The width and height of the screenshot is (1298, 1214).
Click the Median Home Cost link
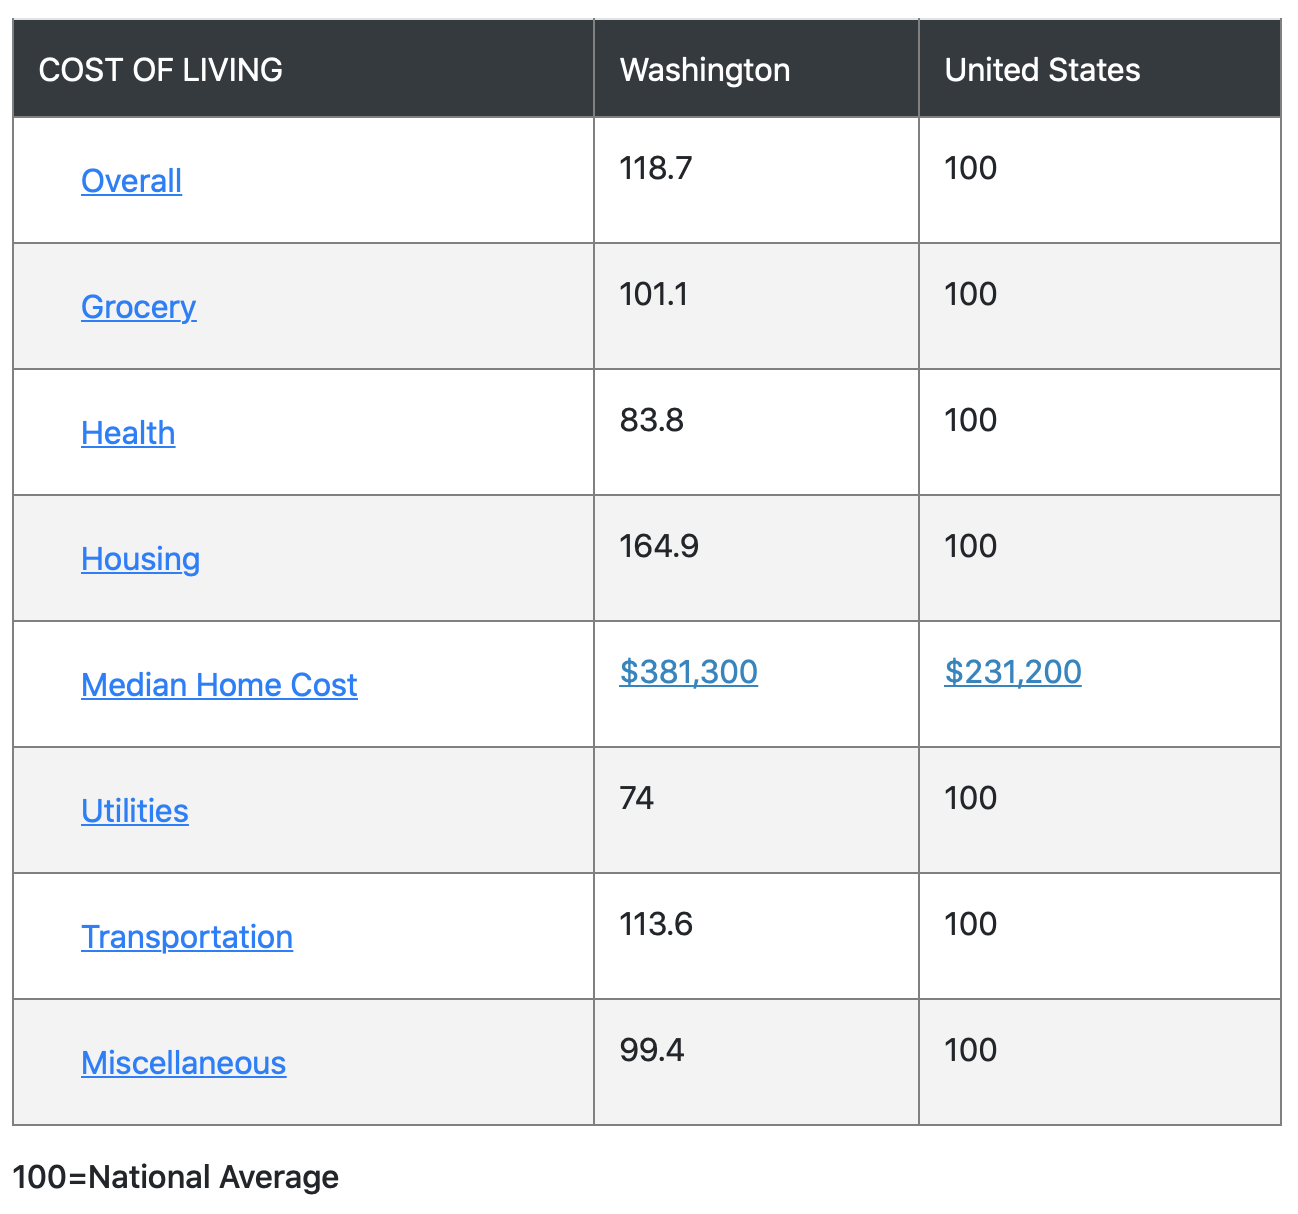(219, 685)
